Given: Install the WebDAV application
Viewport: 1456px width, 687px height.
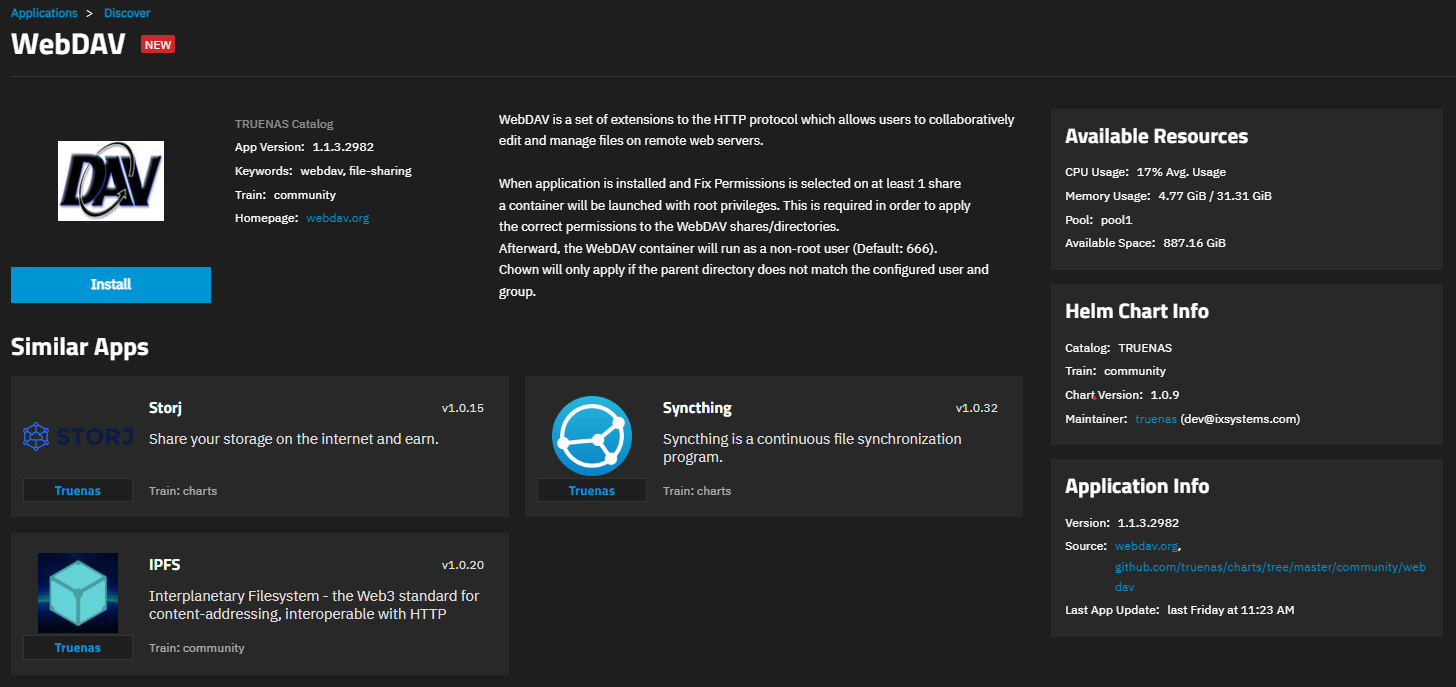Looking at the screenshot, I should point(111,284).
